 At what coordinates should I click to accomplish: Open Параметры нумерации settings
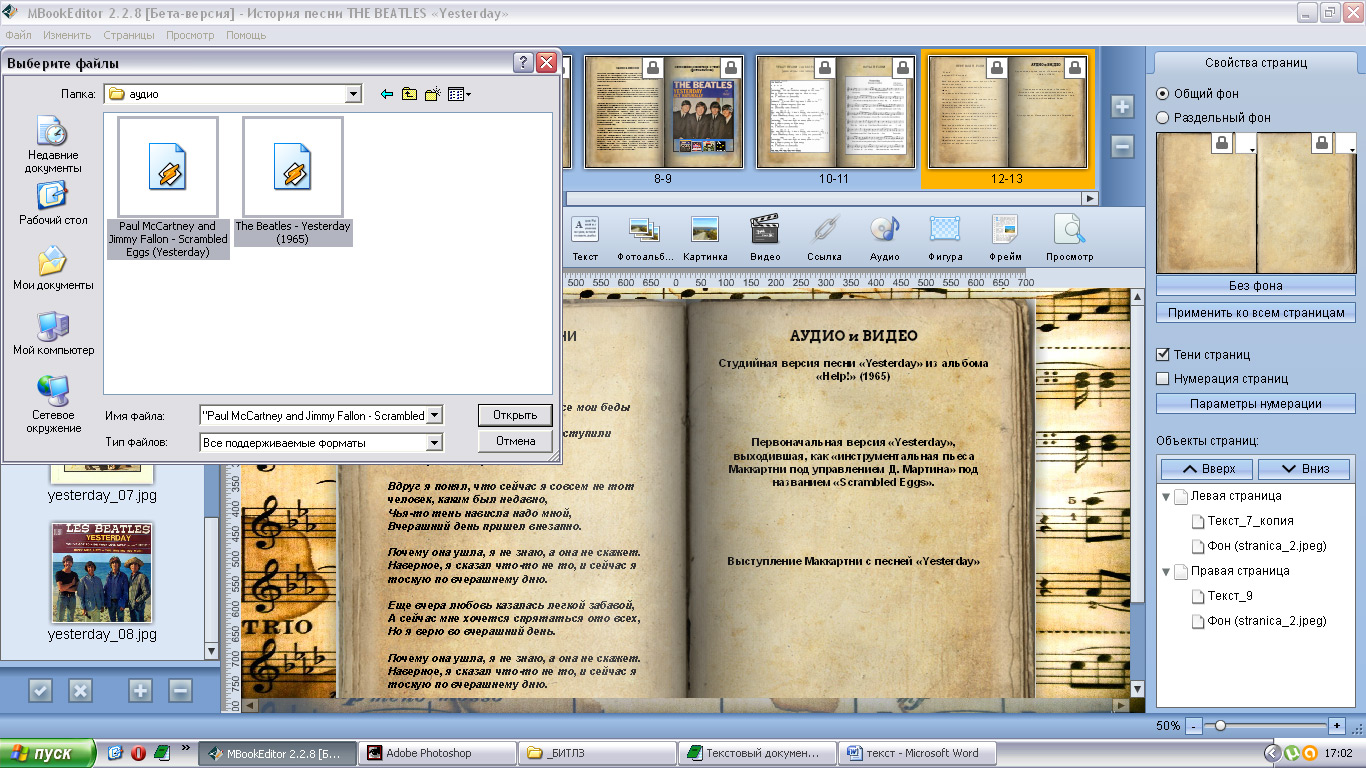click(x=1255, y=404)
